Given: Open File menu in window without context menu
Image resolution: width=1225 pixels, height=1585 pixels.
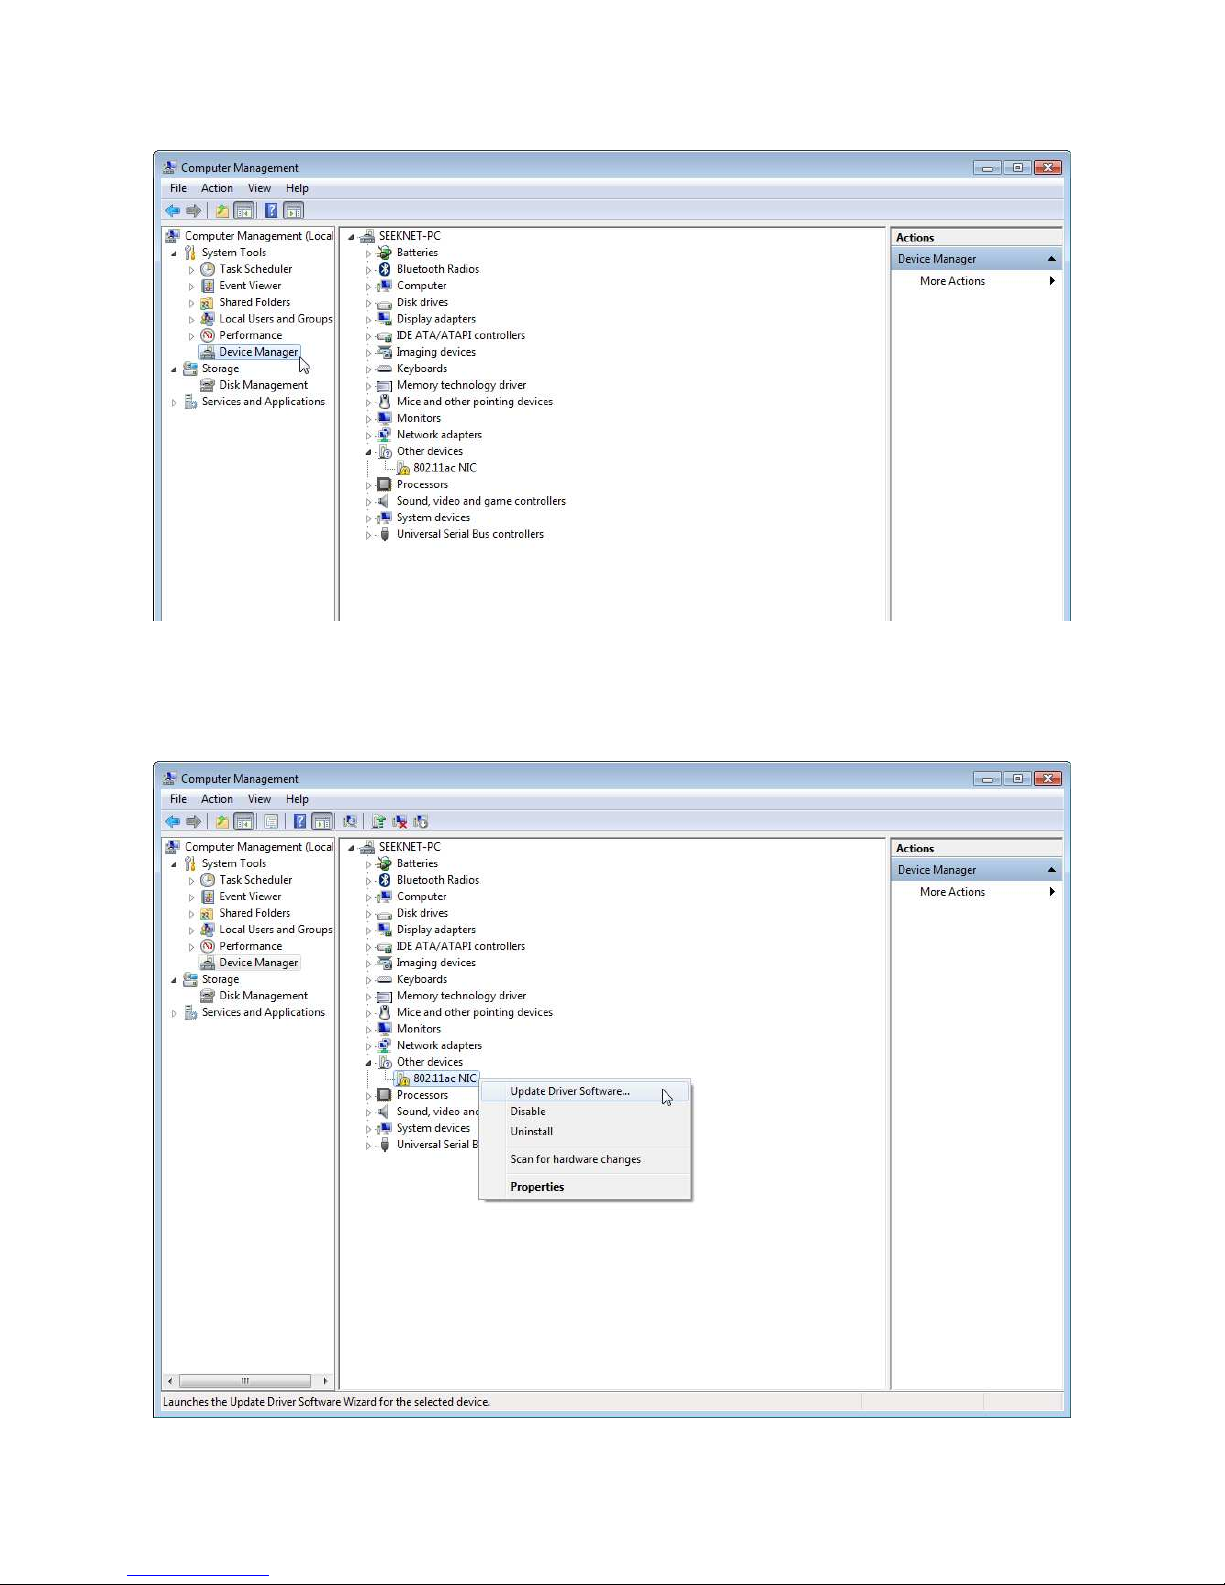Looking at the screenshot, I should [x=178, y=188].
